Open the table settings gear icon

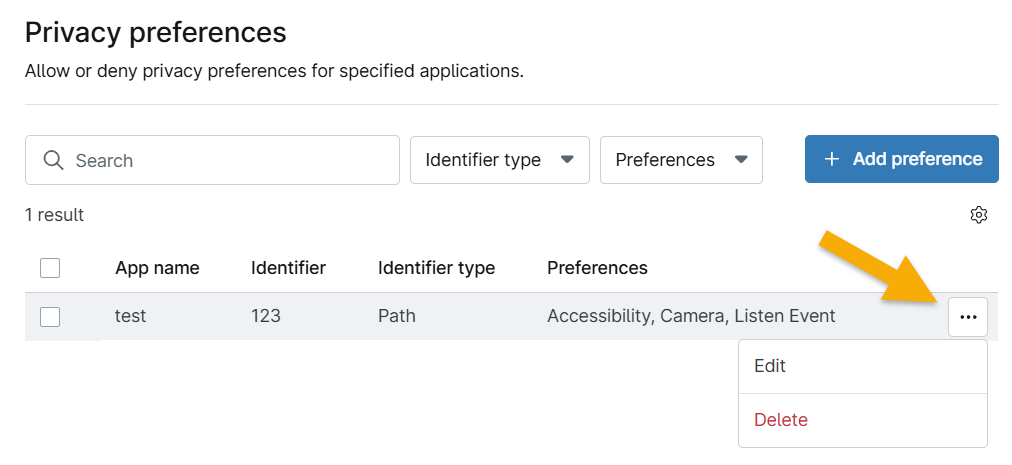click(x=979, y=215)
